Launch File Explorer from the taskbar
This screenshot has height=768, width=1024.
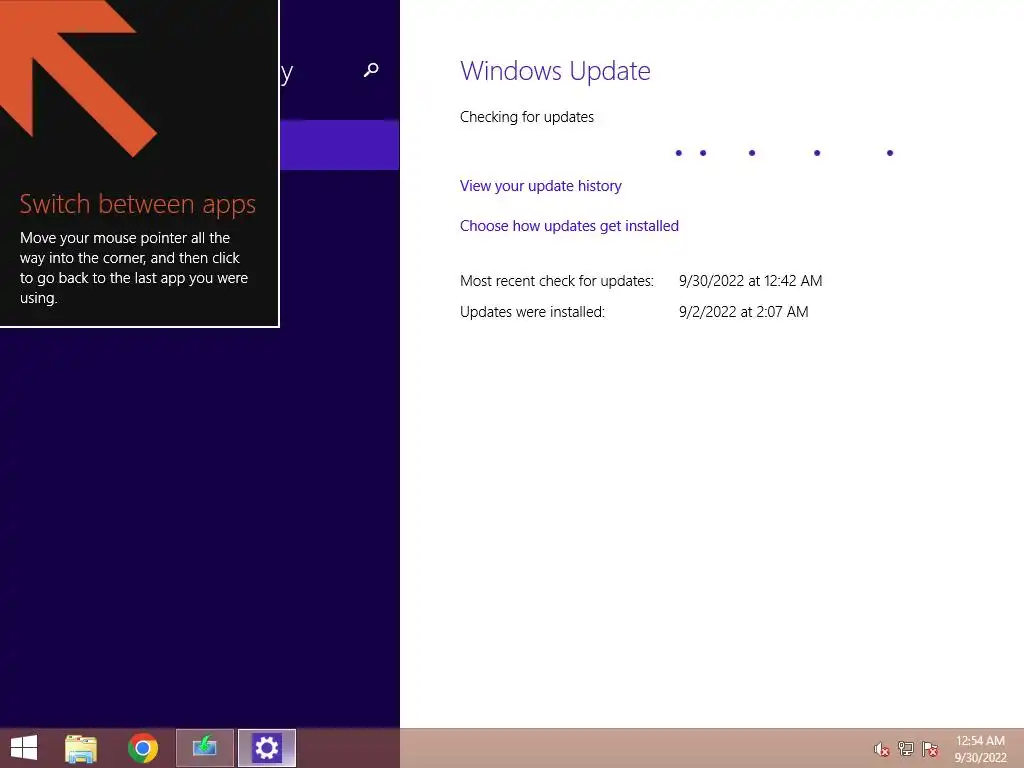(x=81, y=748)
